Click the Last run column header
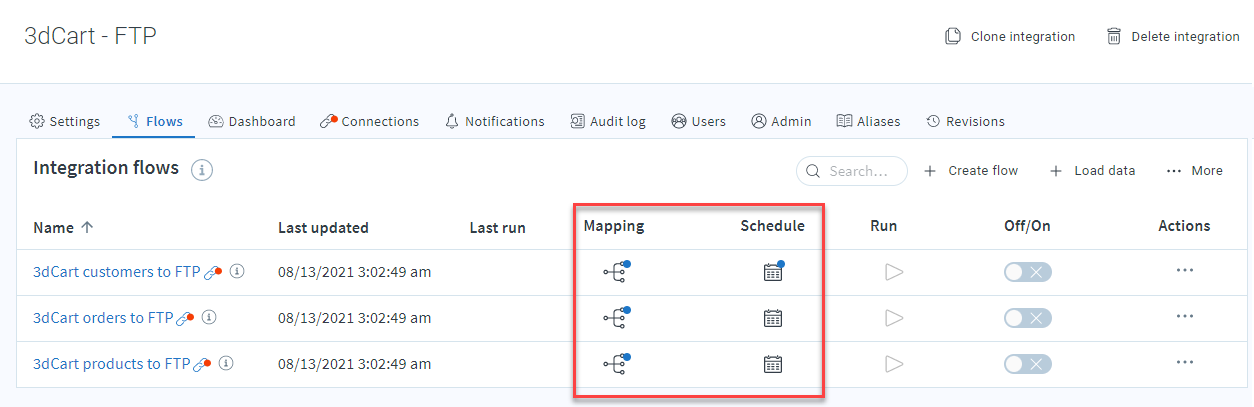Image resolution: width=1254 pixels, height=407 pixels. click(497, 228)
